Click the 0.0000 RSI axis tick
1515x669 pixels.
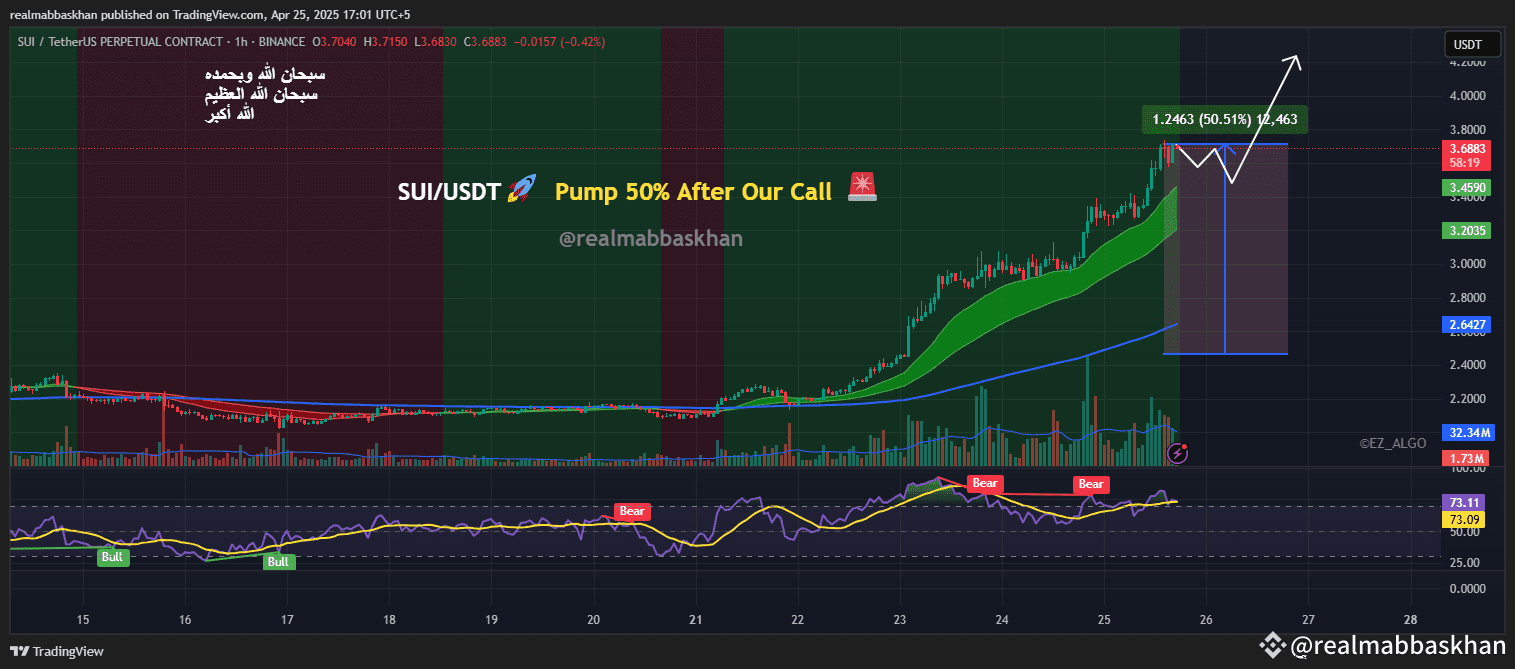click(x=1466, y=589)
